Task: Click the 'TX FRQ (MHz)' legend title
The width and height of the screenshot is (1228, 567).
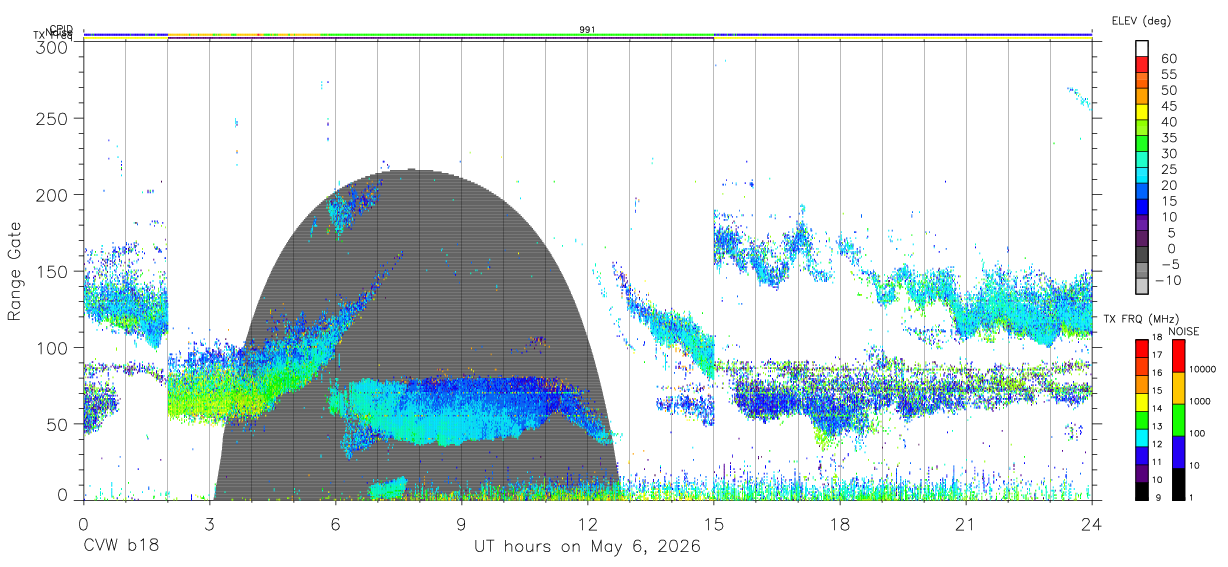Action: click(1139, 319)
